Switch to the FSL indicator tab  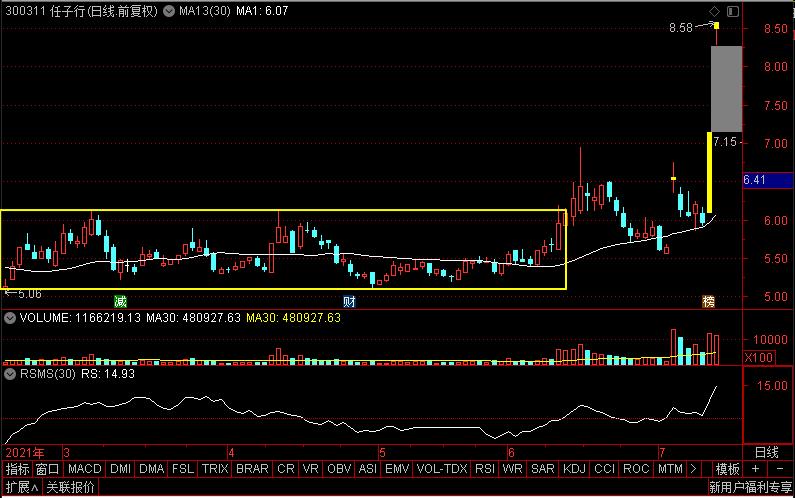(183, 469)
